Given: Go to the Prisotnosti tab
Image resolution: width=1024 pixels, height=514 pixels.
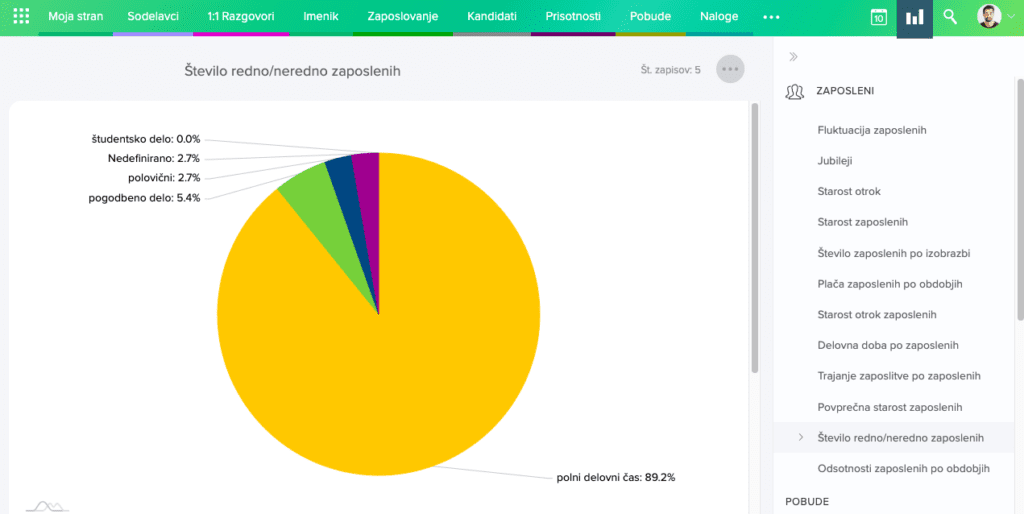Looking at the screenshot, I should click(573, 17).
